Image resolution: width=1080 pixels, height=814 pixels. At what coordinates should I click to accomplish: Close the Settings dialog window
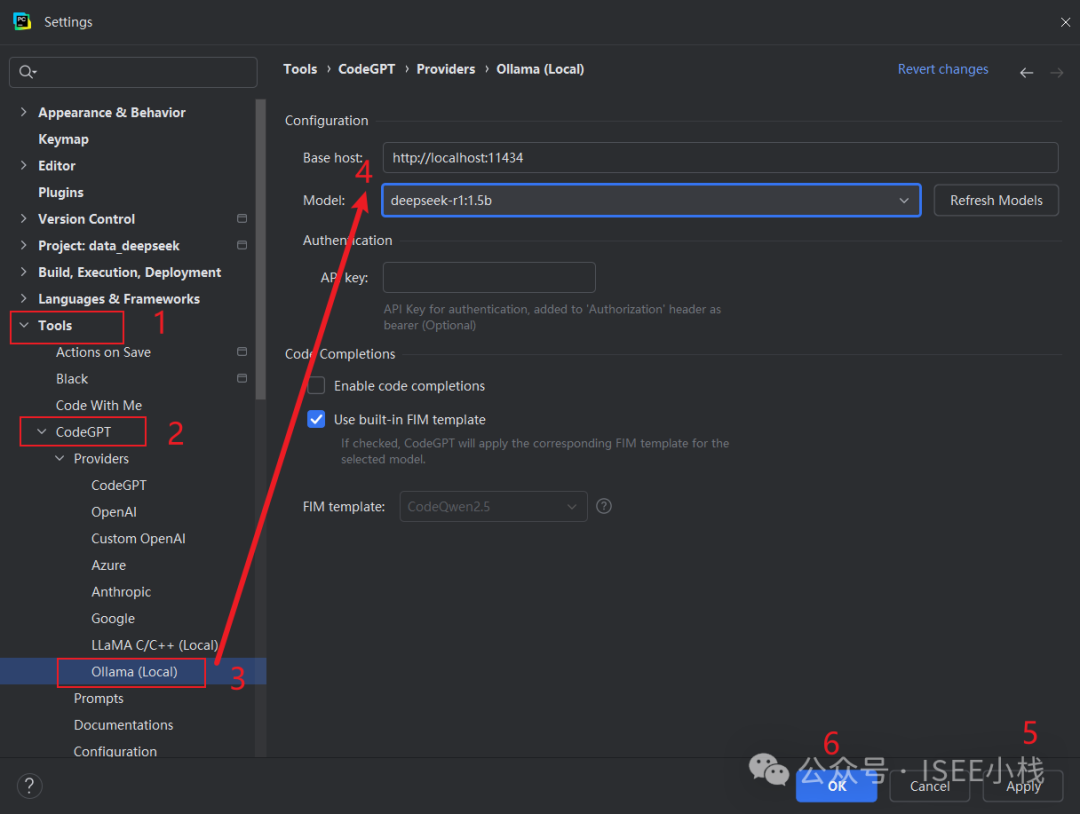[1065, 22]
